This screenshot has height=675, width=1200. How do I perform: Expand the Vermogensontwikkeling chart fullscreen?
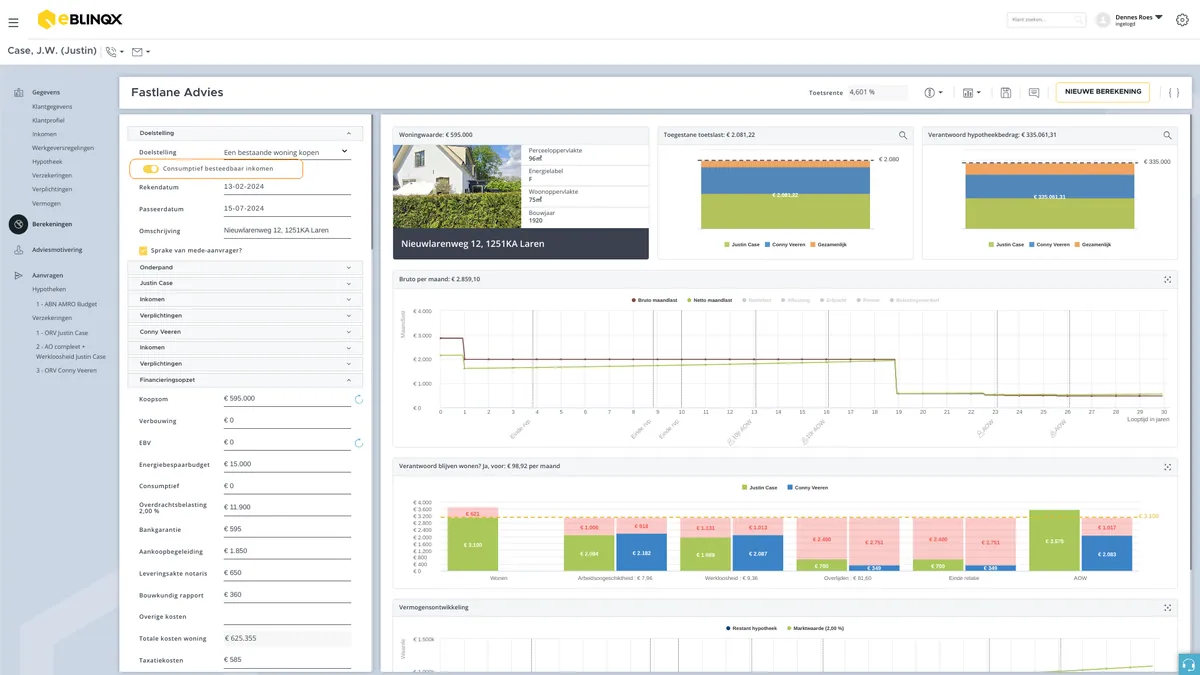pos(1167,607)
